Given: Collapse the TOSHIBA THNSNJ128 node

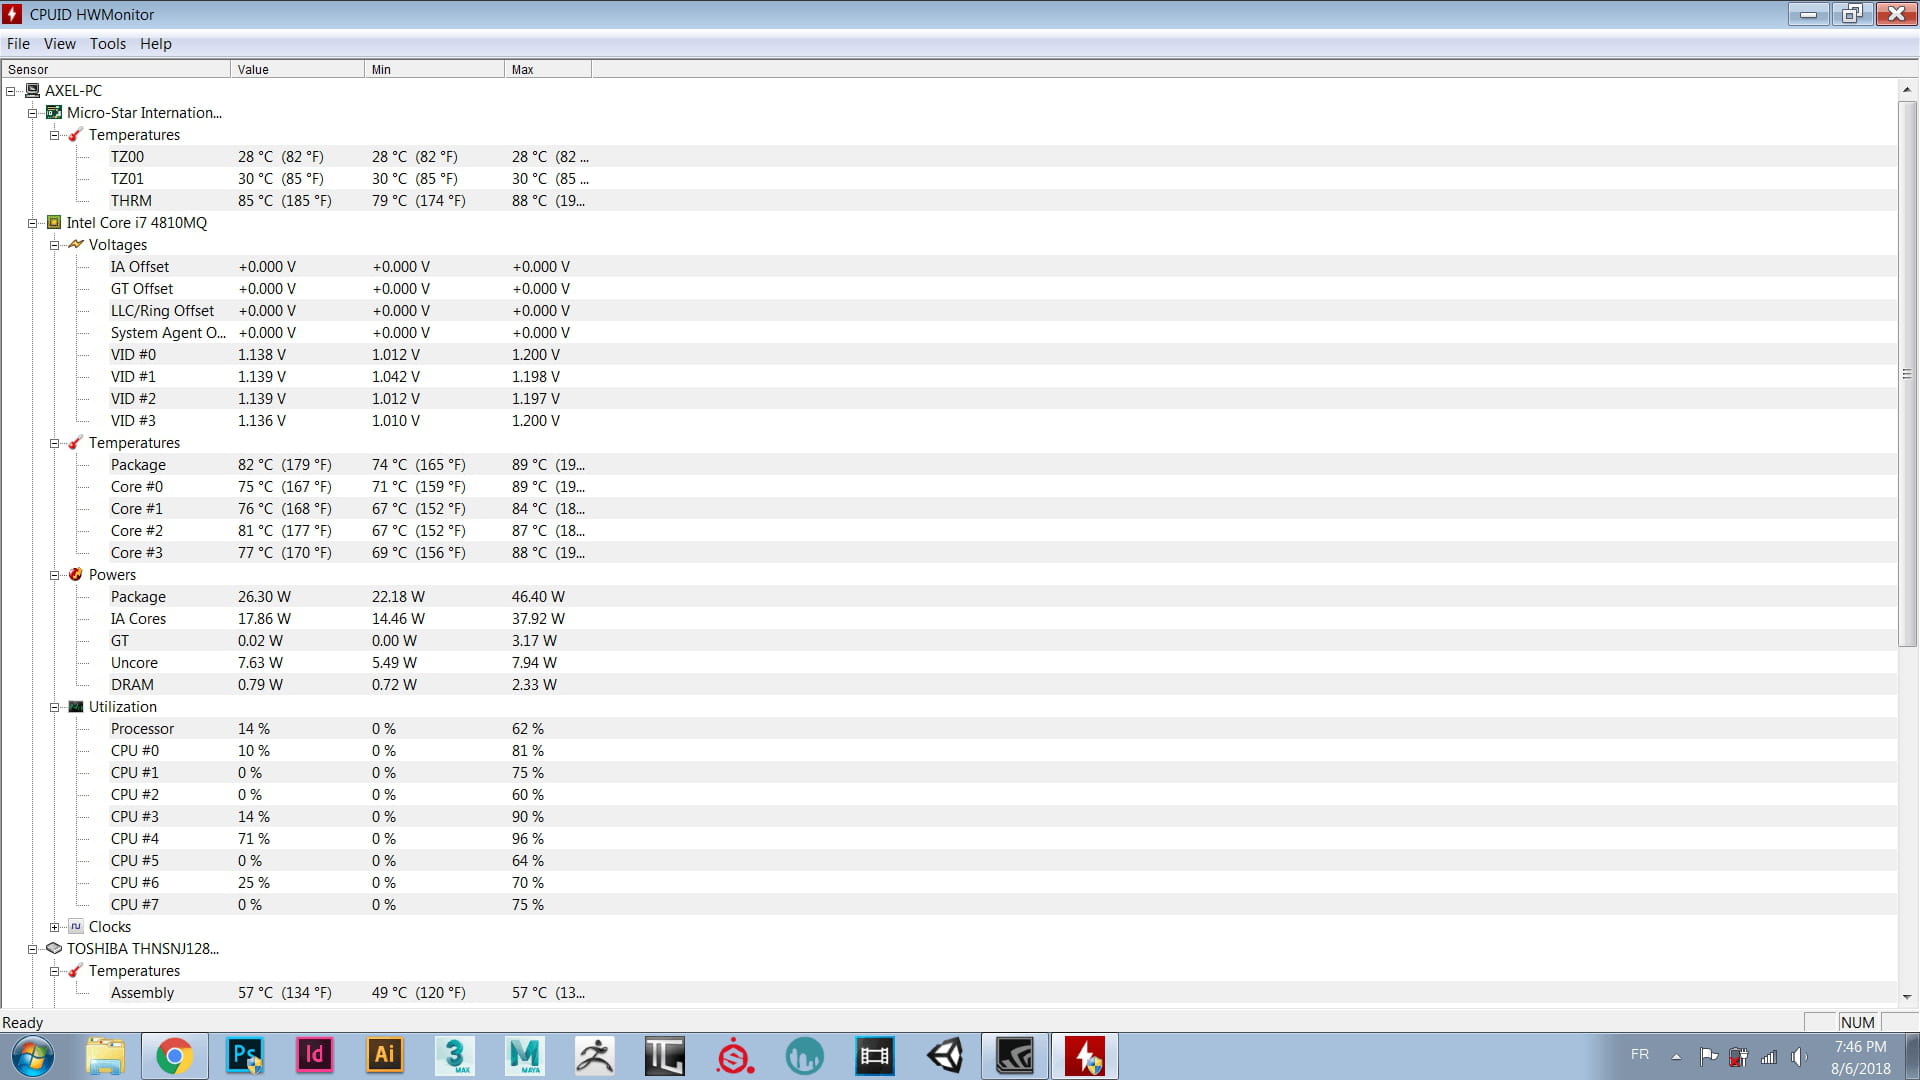Looking at the screenshot, I should (33, 949).
